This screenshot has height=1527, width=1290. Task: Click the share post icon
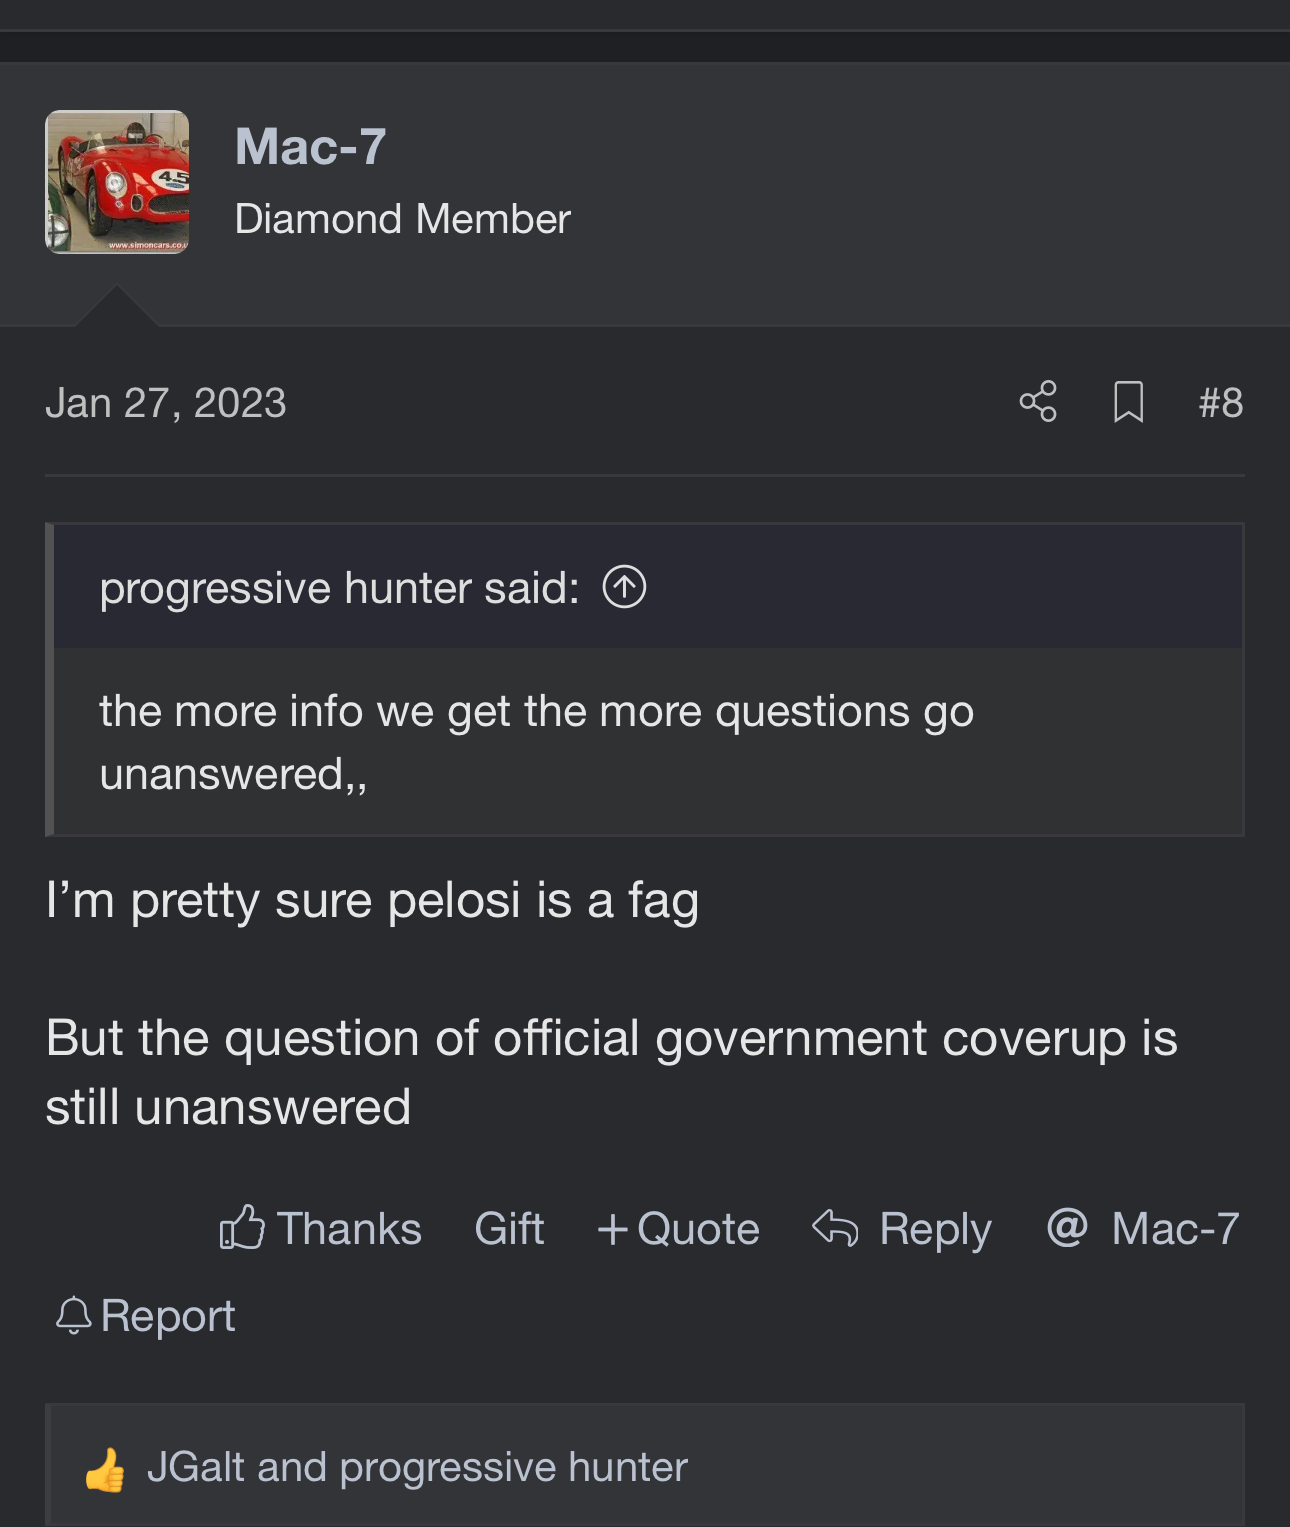click(x=1038, y=402)
